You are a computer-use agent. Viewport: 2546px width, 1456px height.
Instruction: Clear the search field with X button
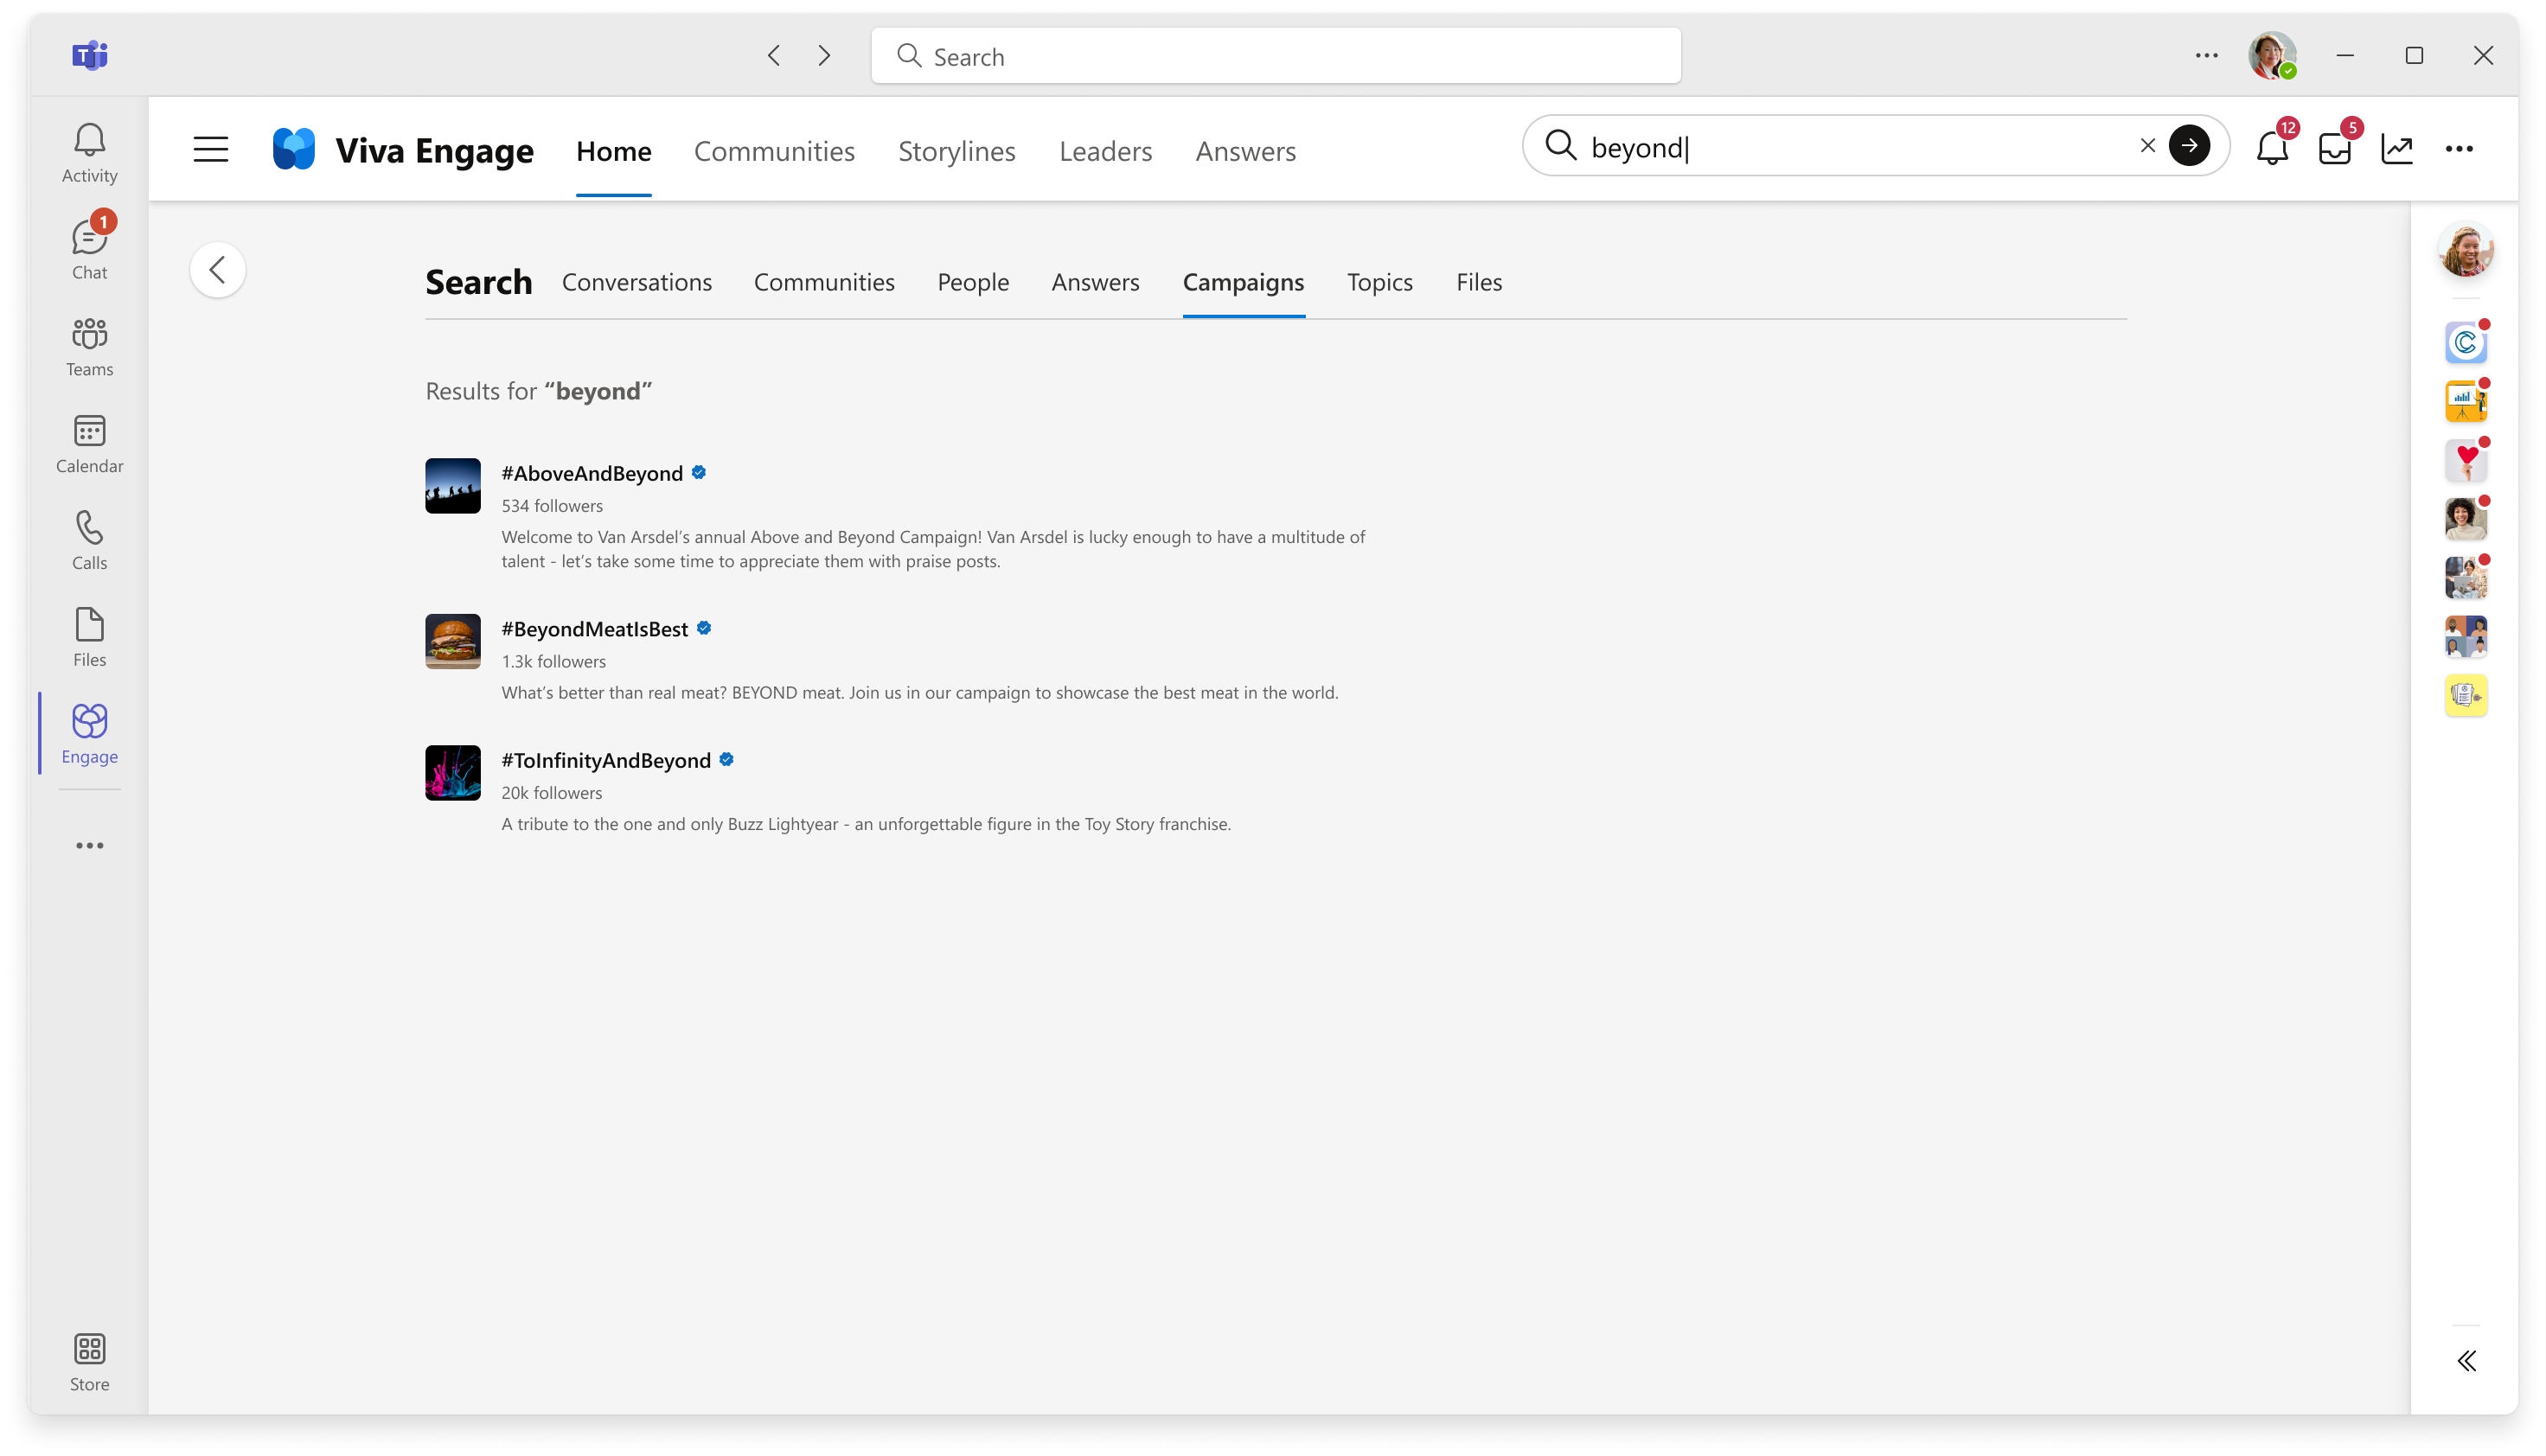pyautogui.click(x=2147, y=145)
